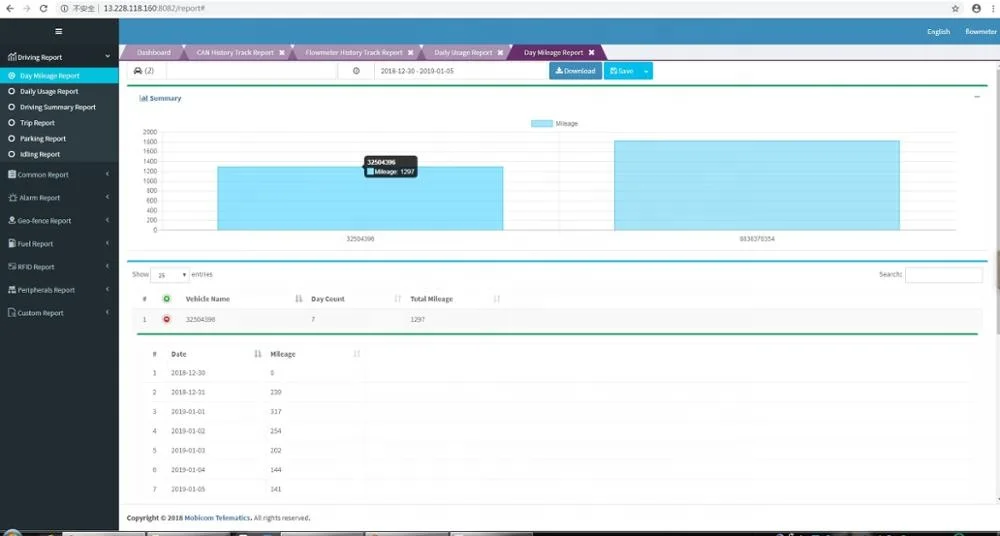Screen dimensions: 1000x536
Task: Click the Save button
Action: [x=622, y=71]
